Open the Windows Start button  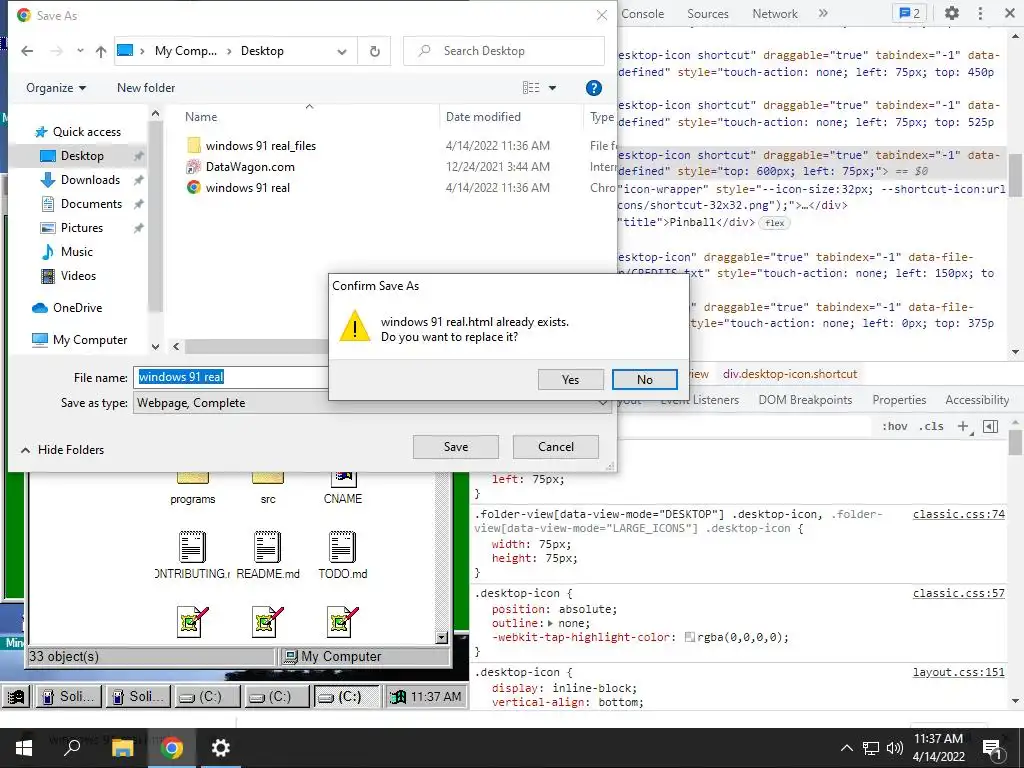[x=24, y=748]
